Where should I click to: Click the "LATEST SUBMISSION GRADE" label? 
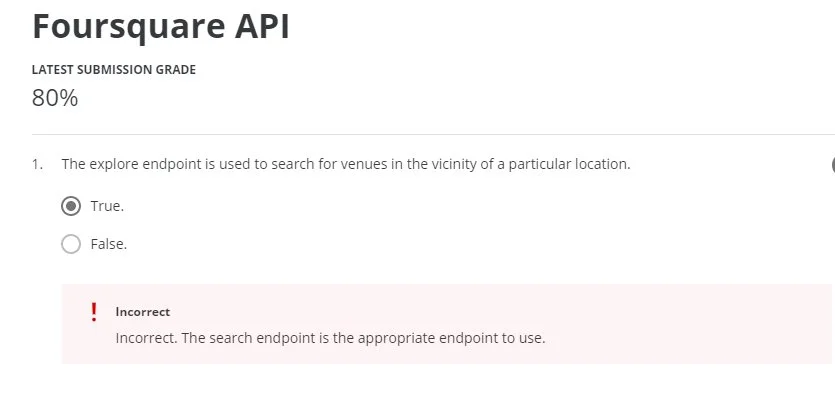114,70
